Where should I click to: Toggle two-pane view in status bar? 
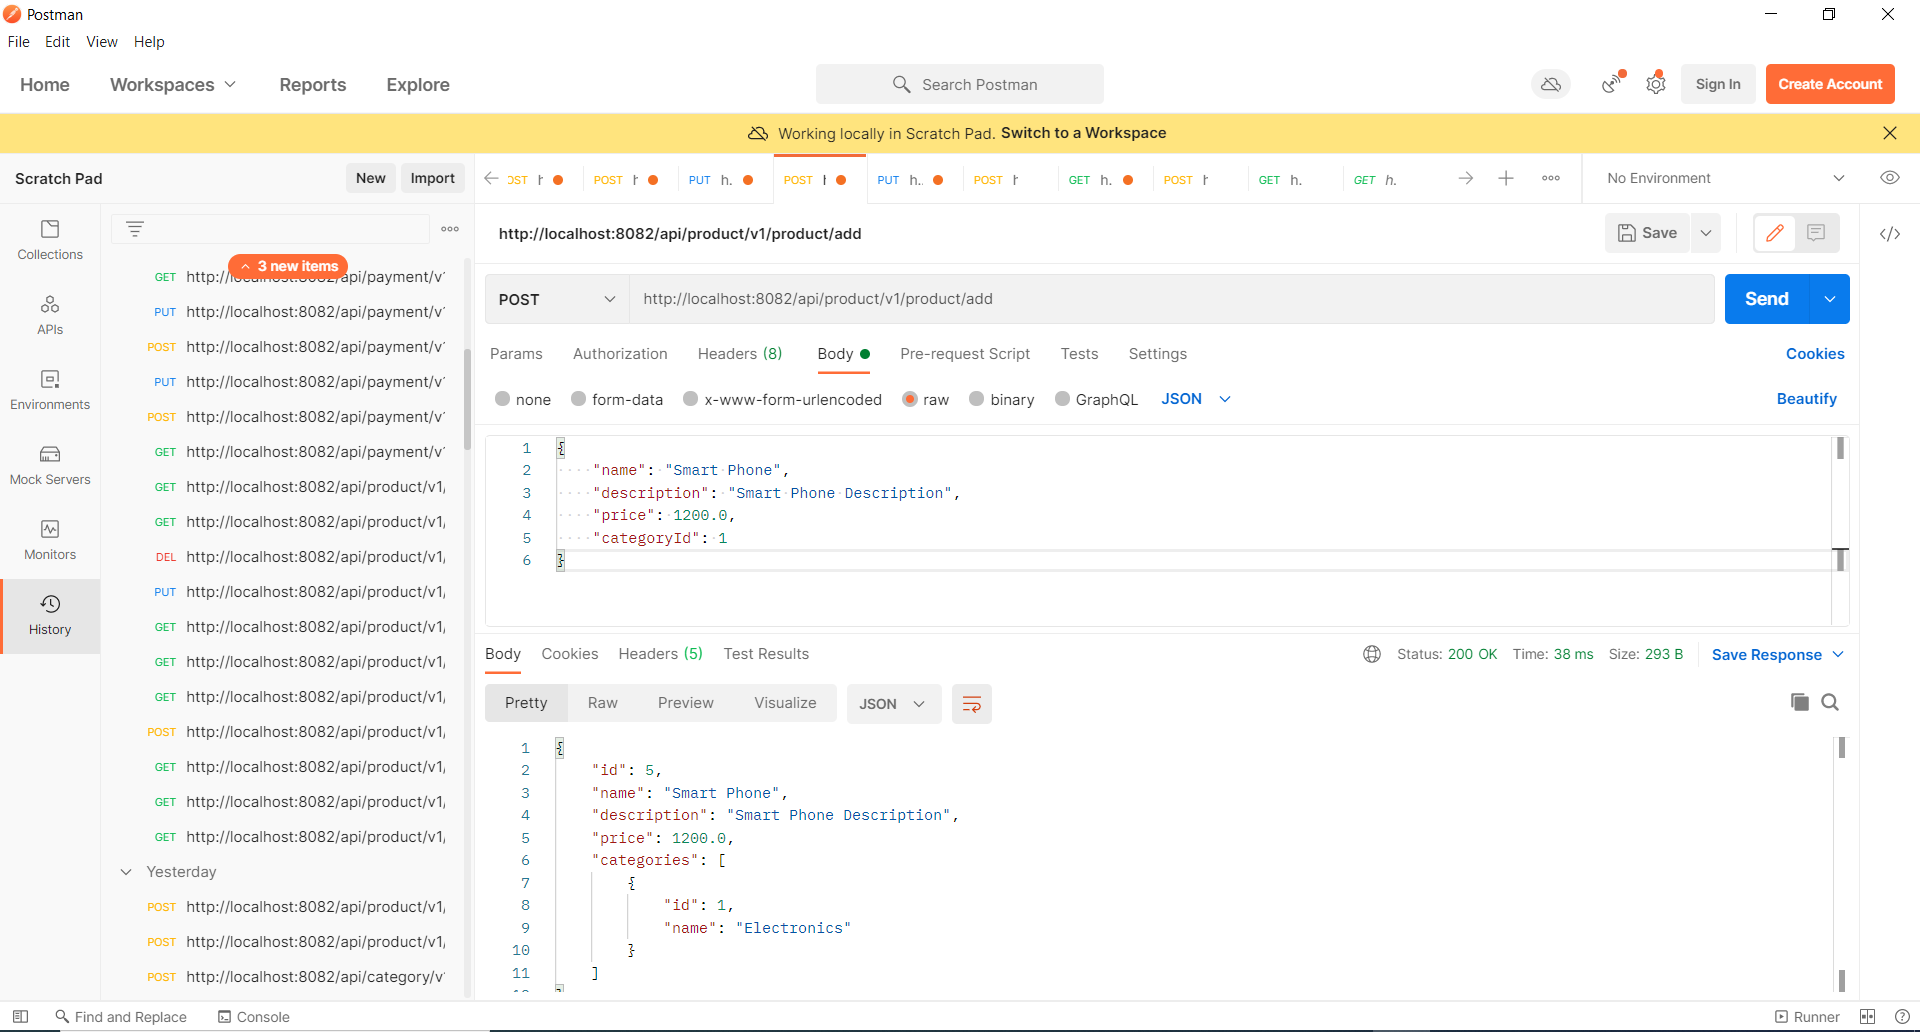pos(1867,1017)
